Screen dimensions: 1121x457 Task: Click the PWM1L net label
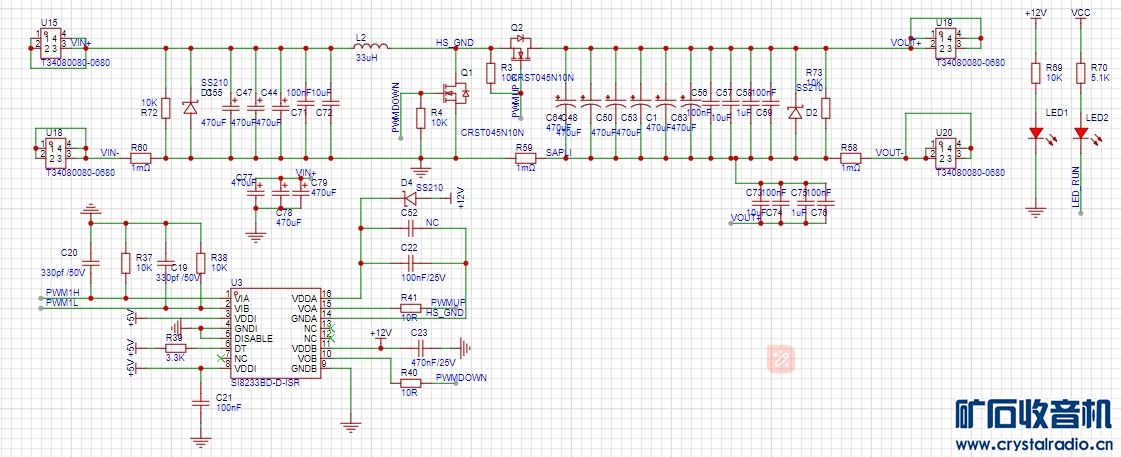point(61,303)
